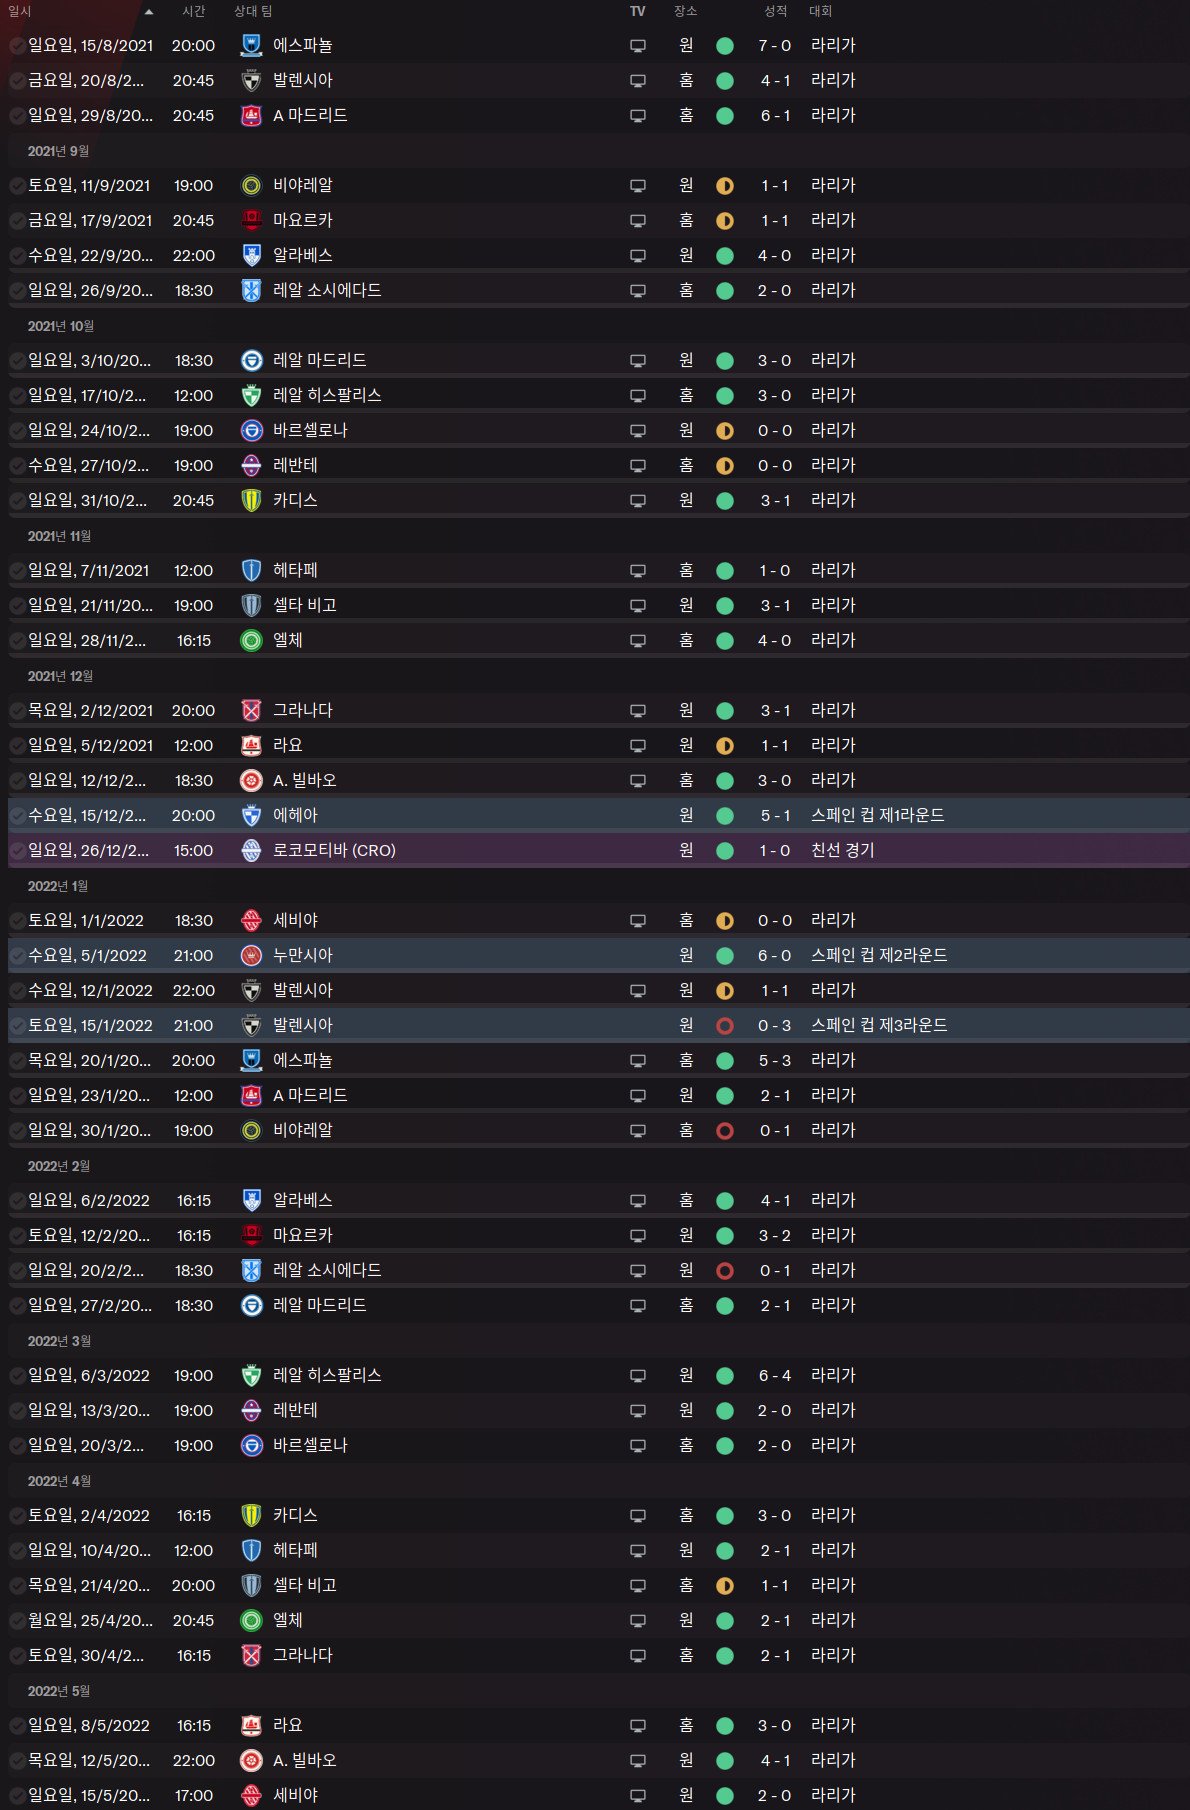This screenshot has height=1810, width=1190.
Task: Toggle the check circle on the 1/1/2022 세비야 row
Action: pos(17,921)
